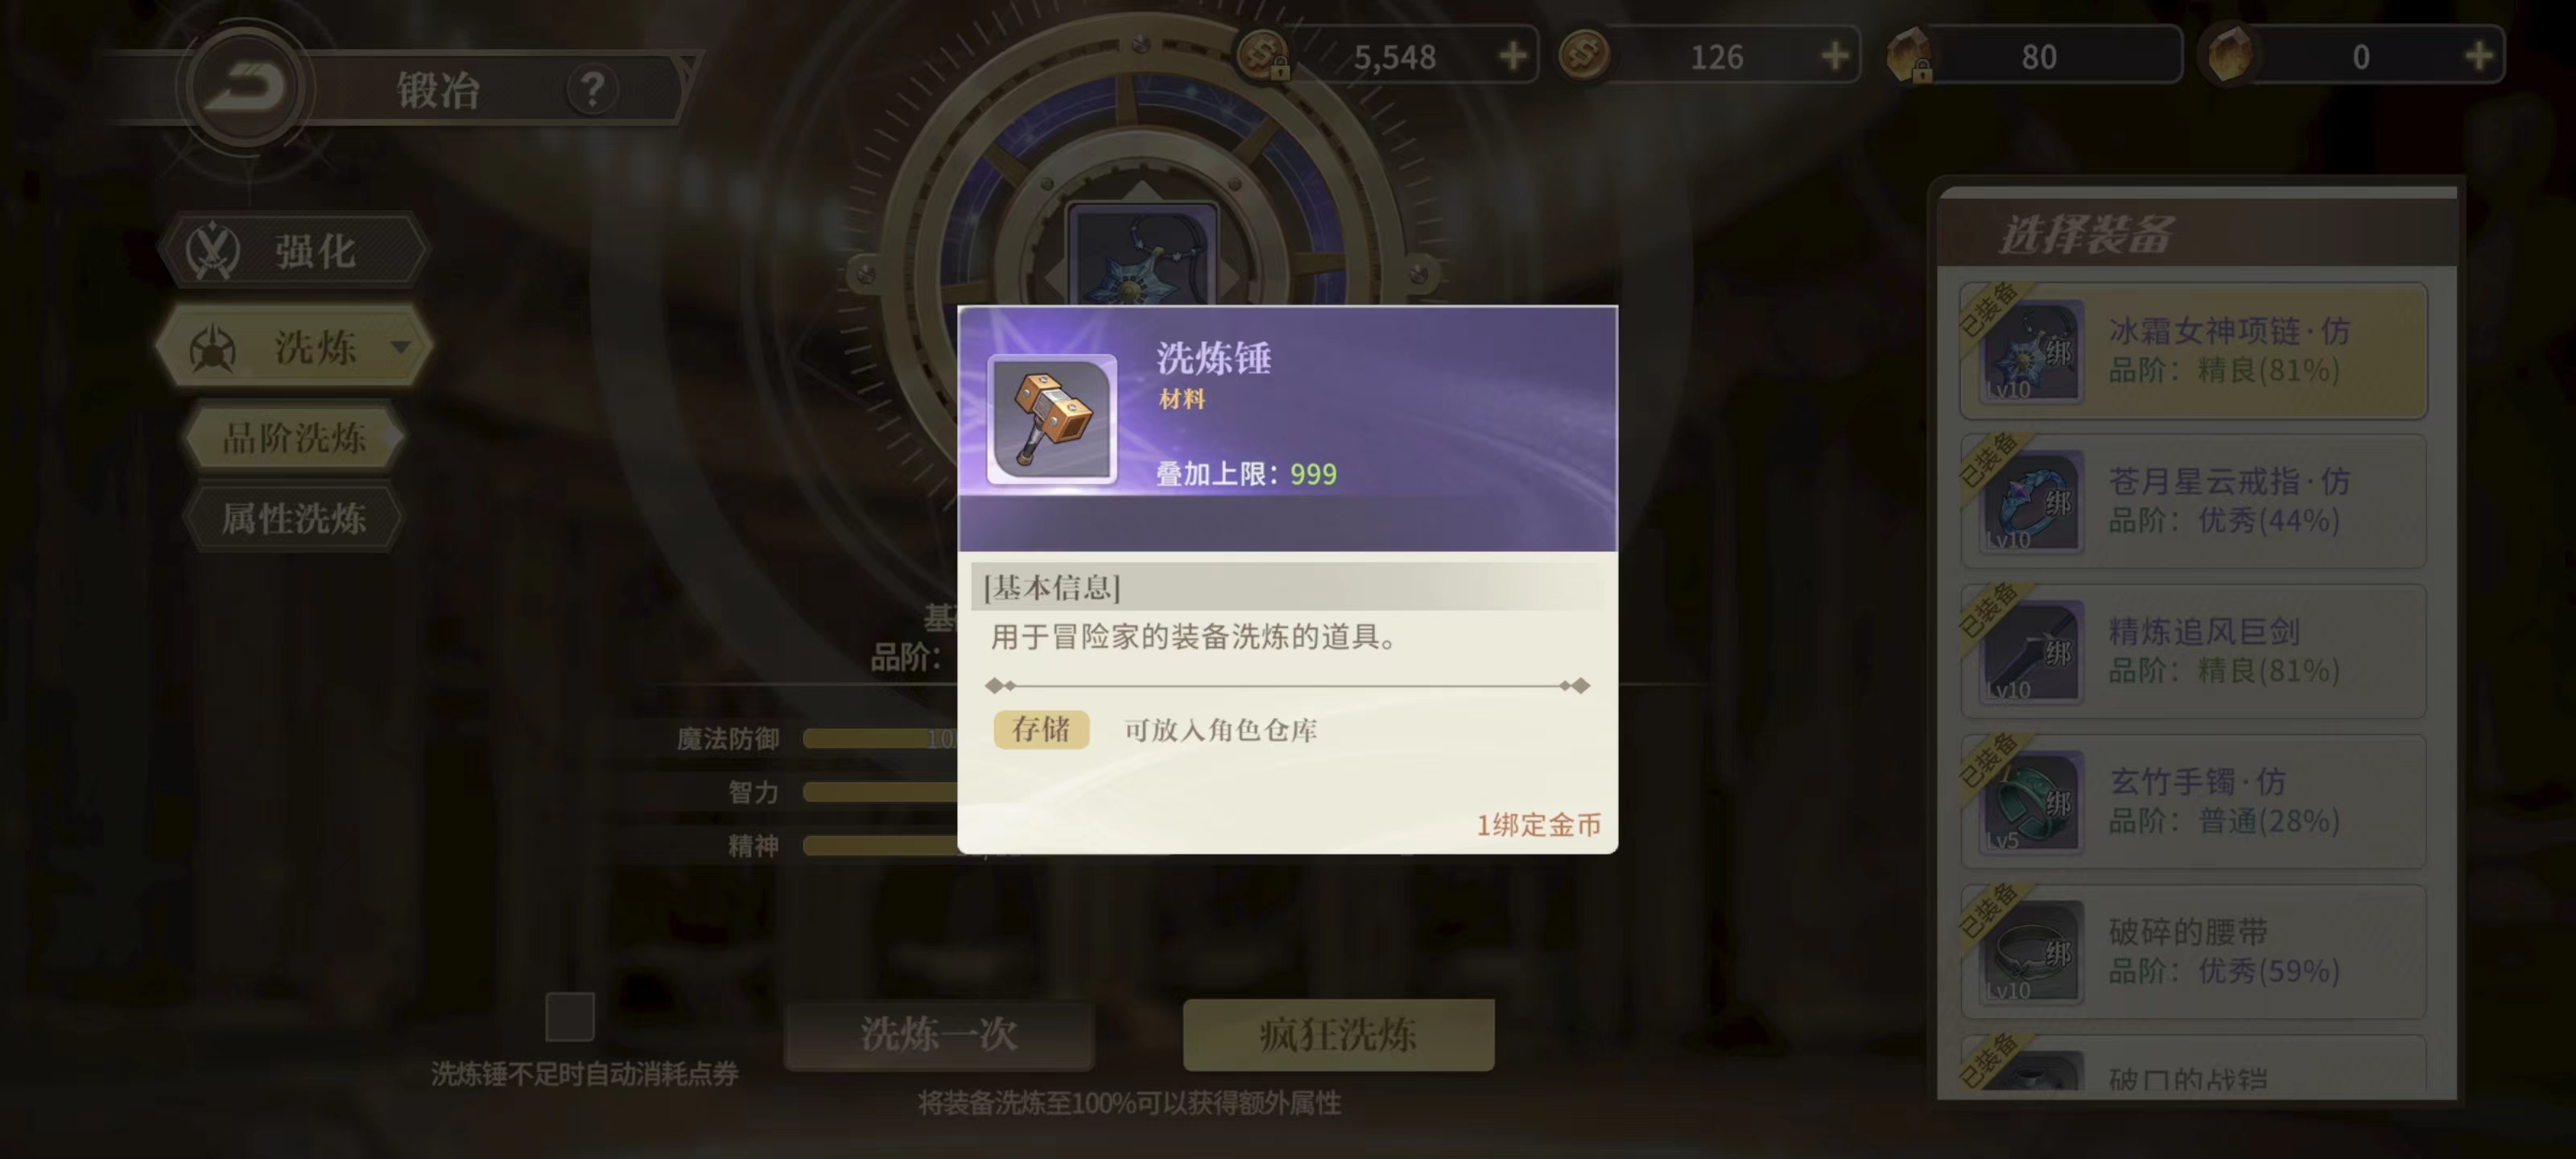The image size is (2576, 1159).
Task: Click the plus icon next to 0 crystals
Action: (x=2478, y=56)
